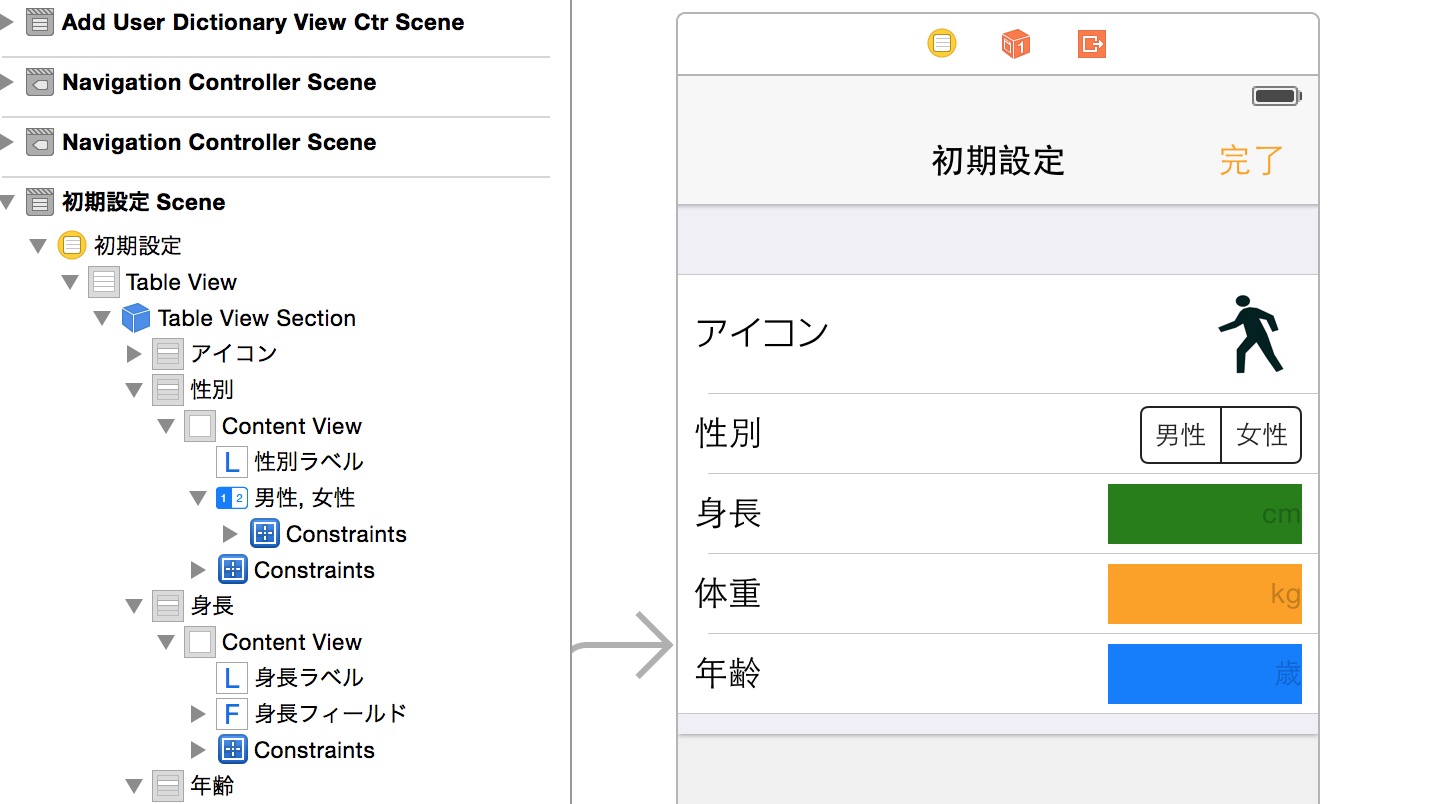The height and width of the screenshot is (804, 1456).
Task: Click the walking person icon image
Action: pos(1251,334)
